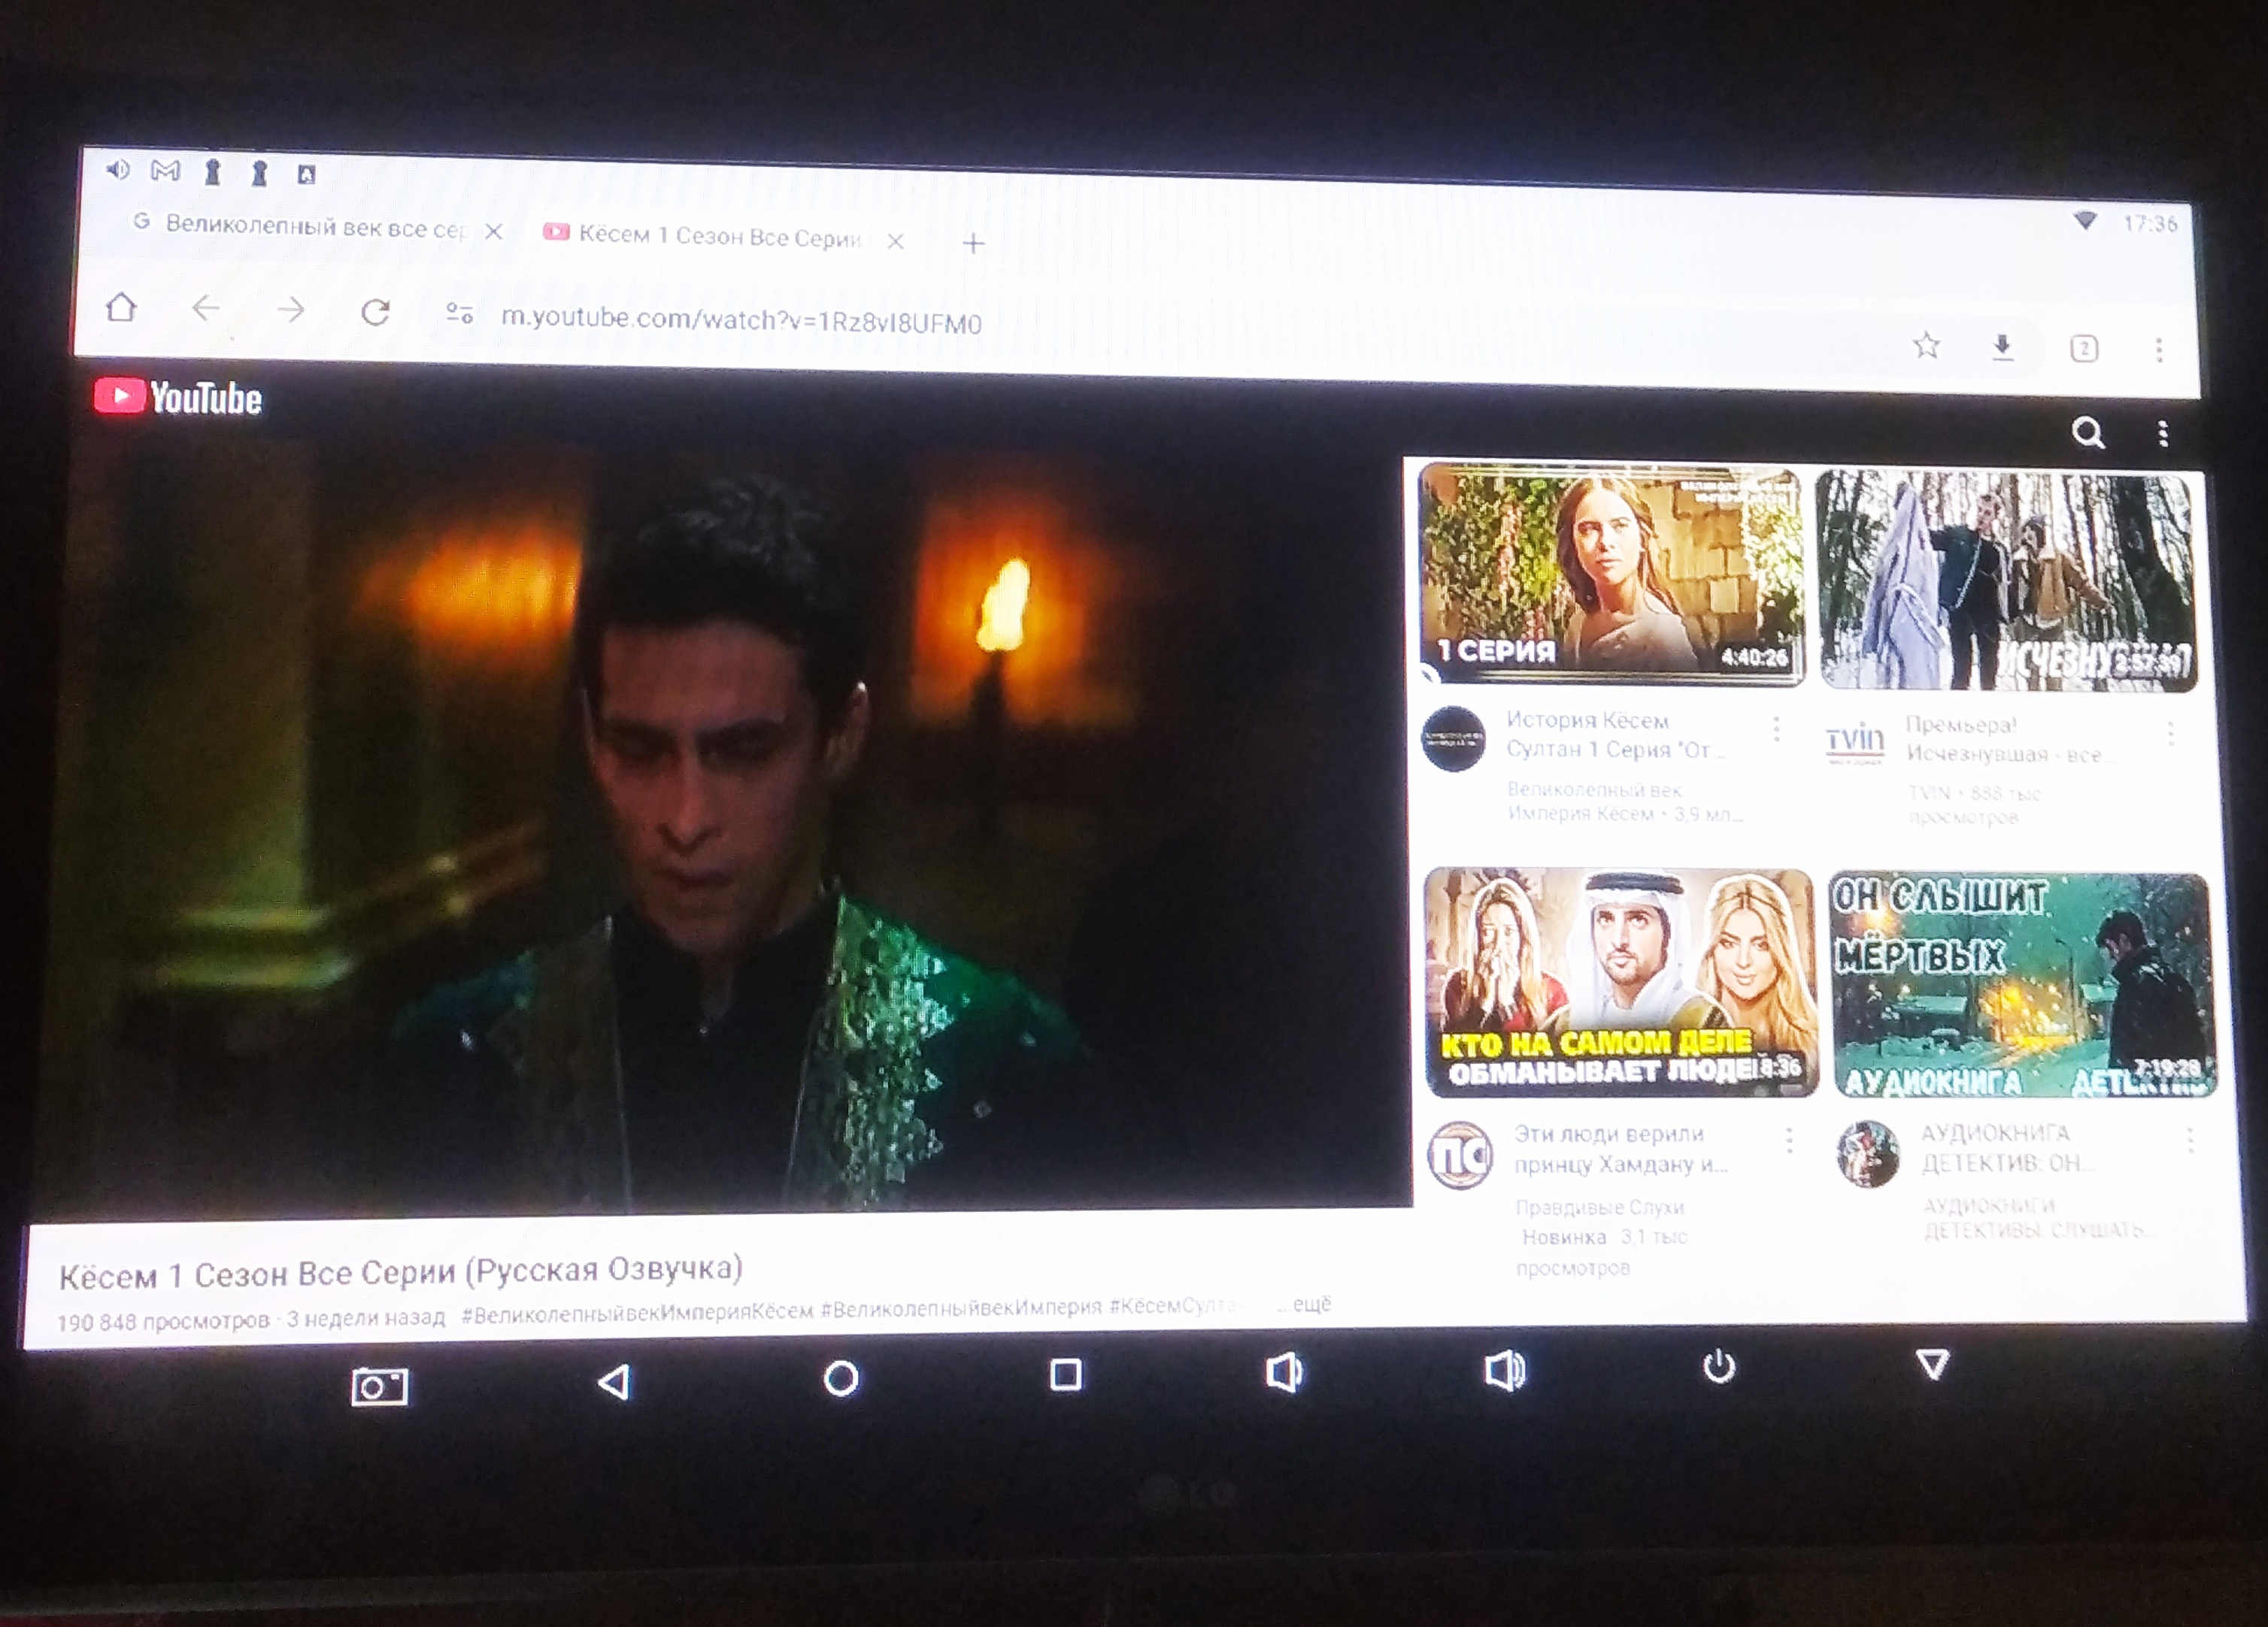Viewport: 2268px width, 1627px height.
Task: Switch to the Кёсем 1 Сезон tab
Action: point(702,236)
